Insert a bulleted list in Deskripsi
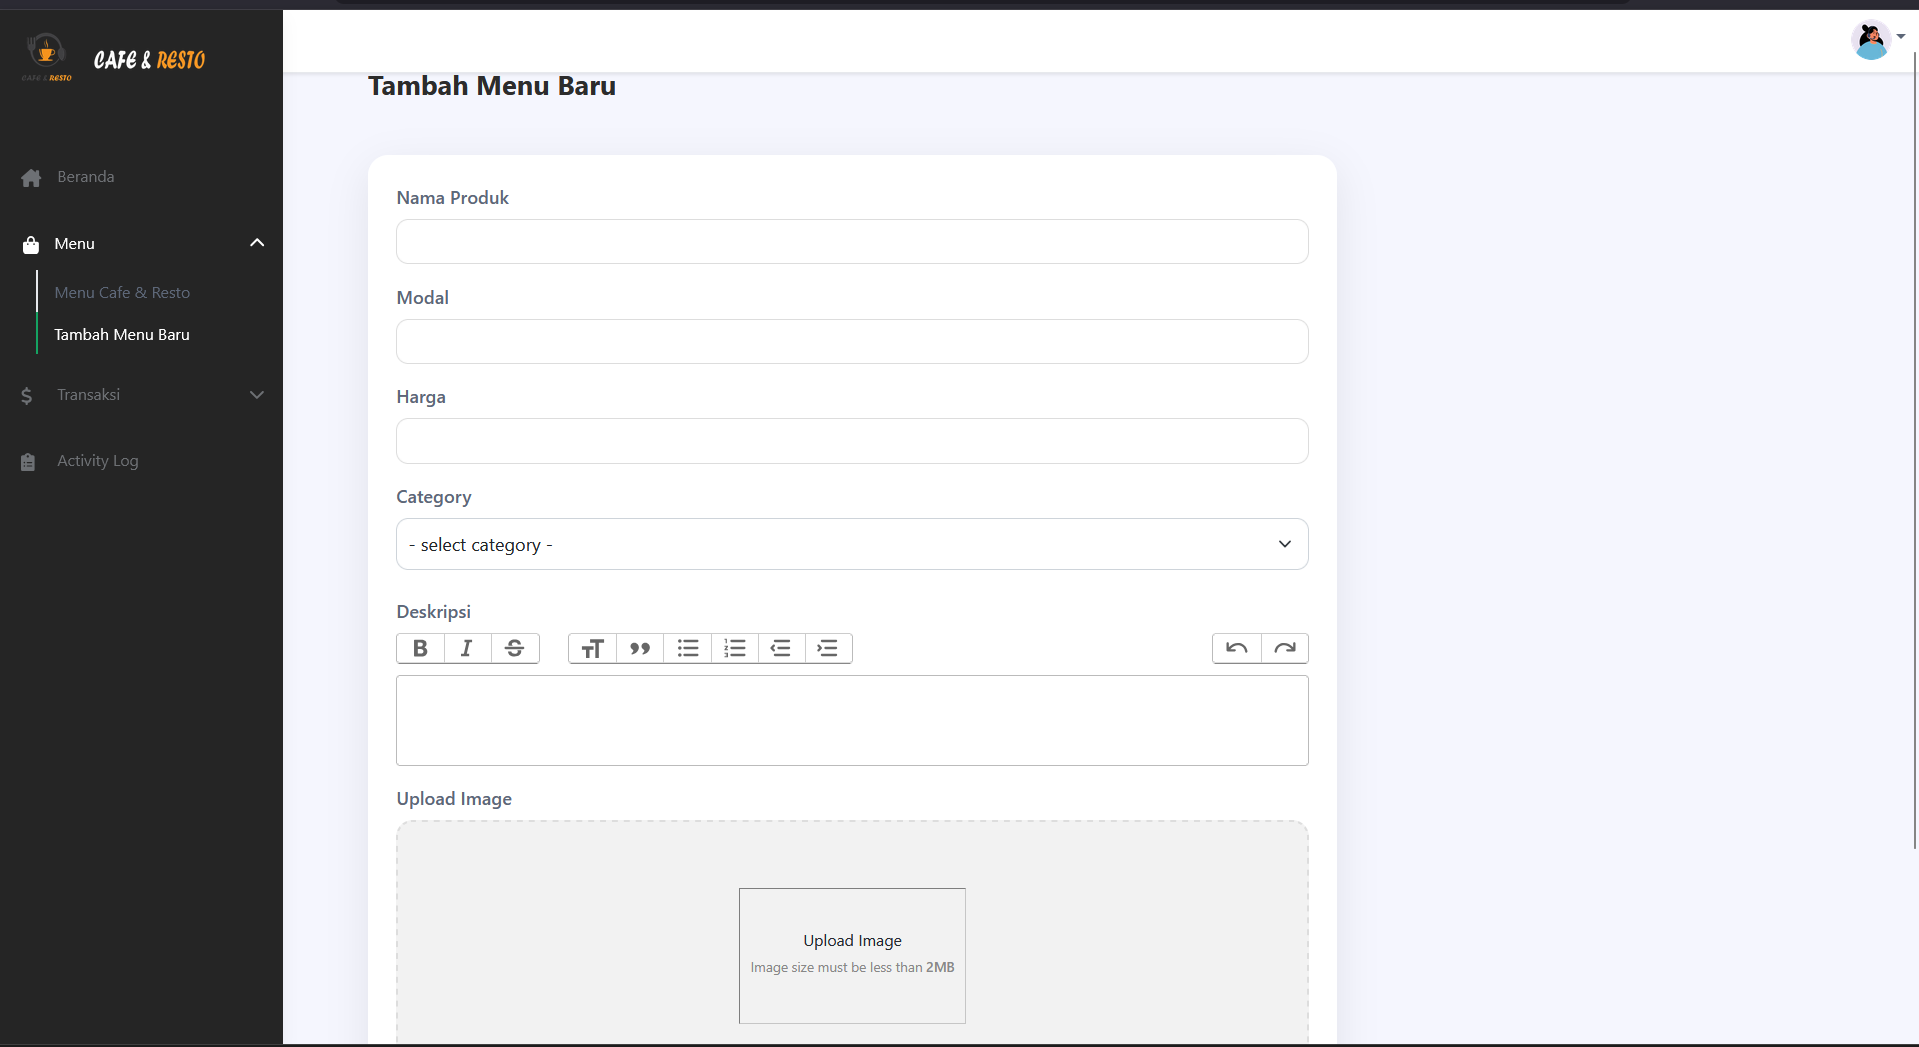Image resolution: width=1919 pixels, height=1047 pixels. 688,648
